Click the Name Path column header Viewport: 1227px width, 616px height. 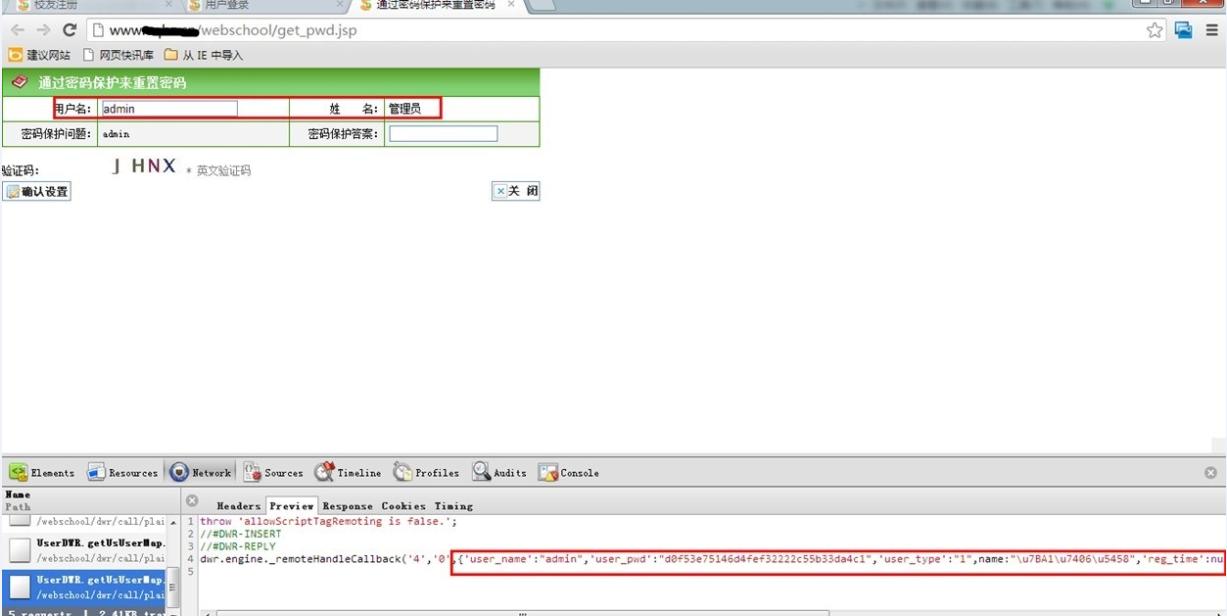pos(90,500)
